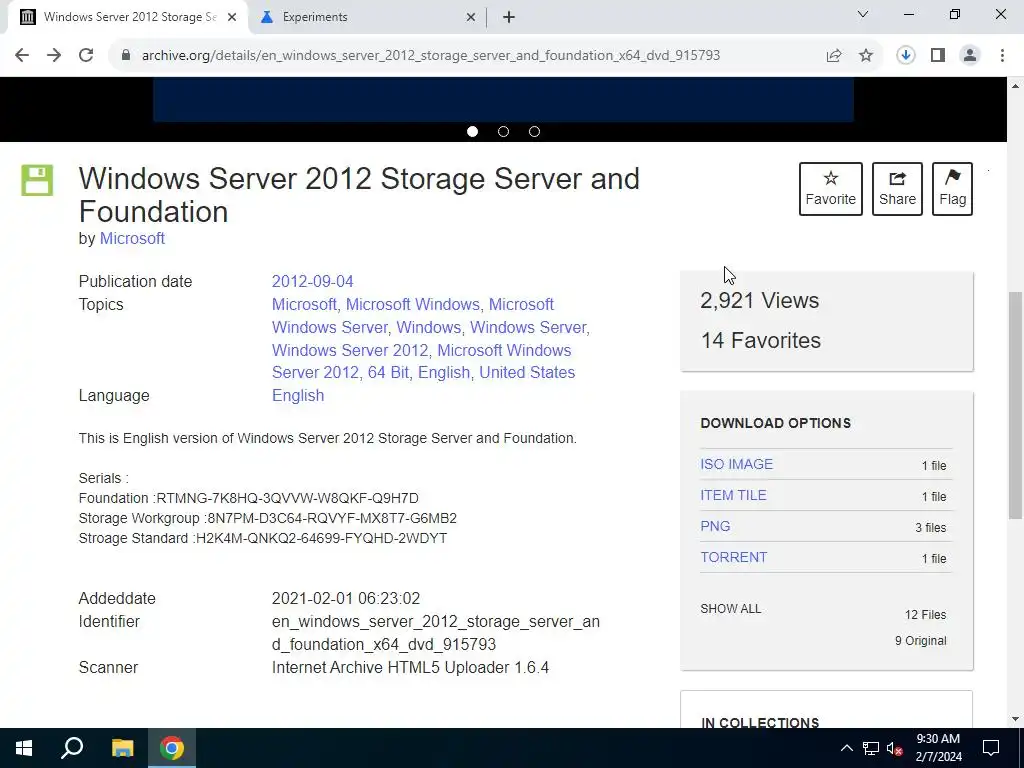Click the 9 Original count text
This screenshot has height=768, width=1024.
(920, 641)
